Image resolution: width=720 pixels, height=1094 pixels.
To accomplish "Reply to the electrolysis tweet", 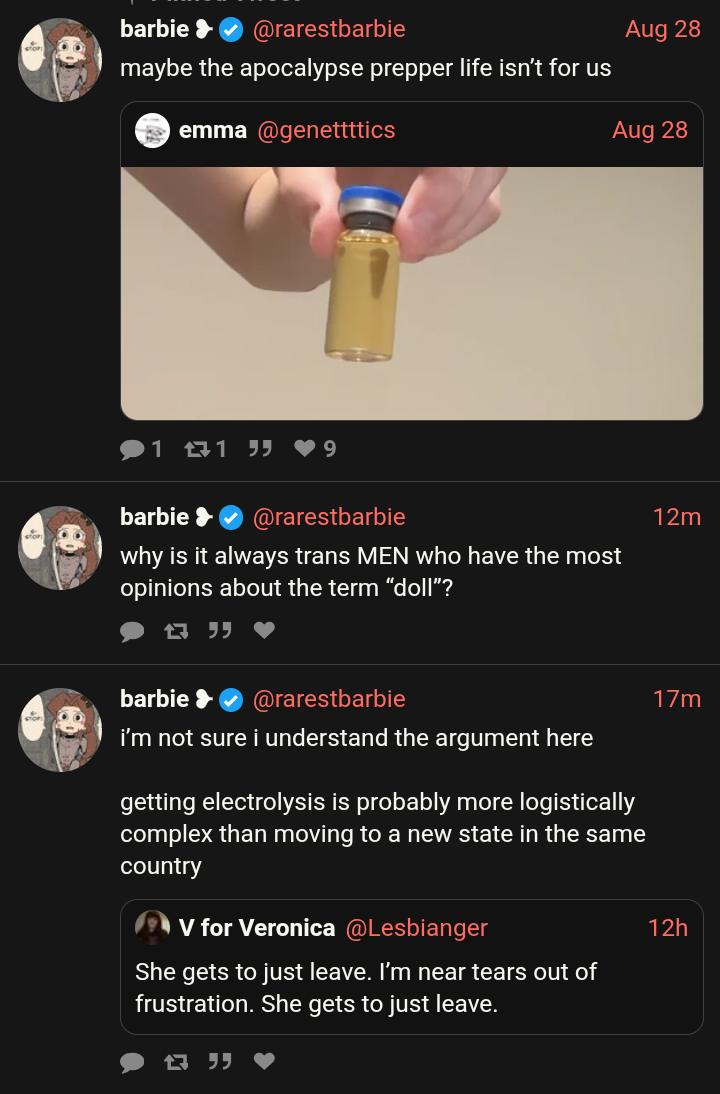I will (x=132, y=1062).
